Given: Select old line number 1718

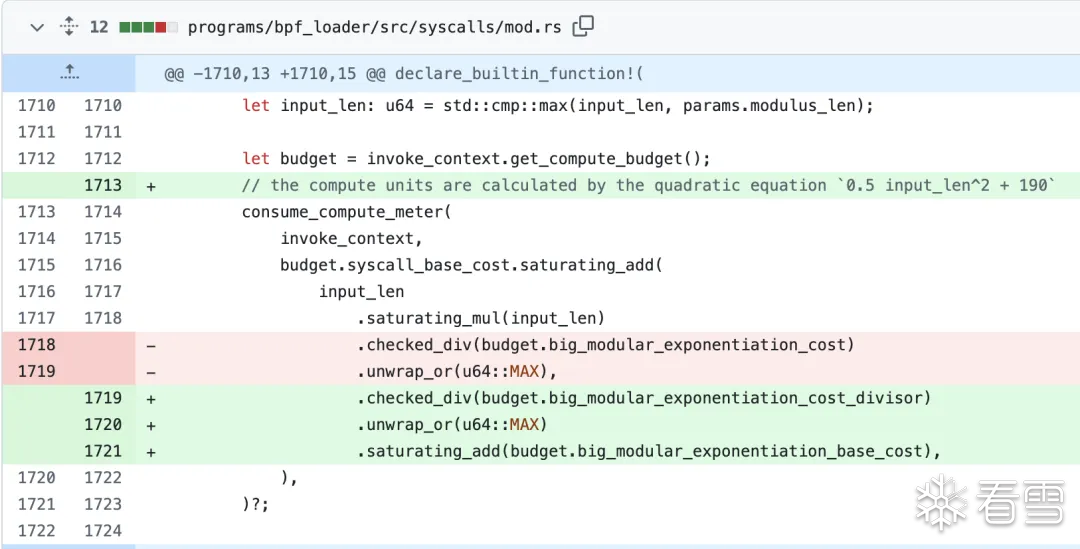Looking at the screenshot, I should [37, 344].
